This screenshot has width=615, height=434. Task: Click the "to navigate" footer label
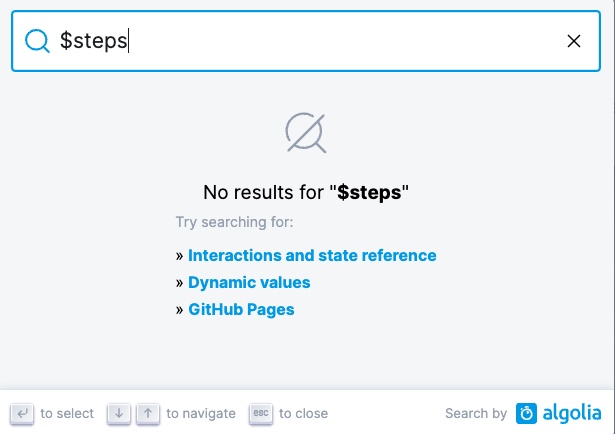pyautogui.click(x=201, y=413)
